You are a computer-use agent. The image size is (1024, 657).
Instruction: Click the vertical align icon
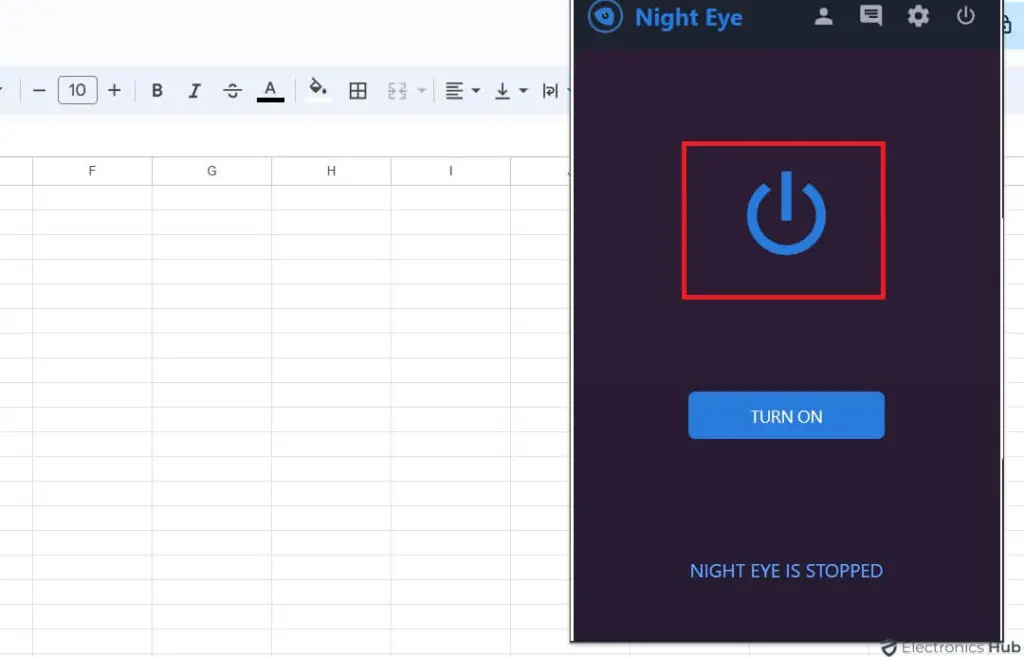point(502,90)
